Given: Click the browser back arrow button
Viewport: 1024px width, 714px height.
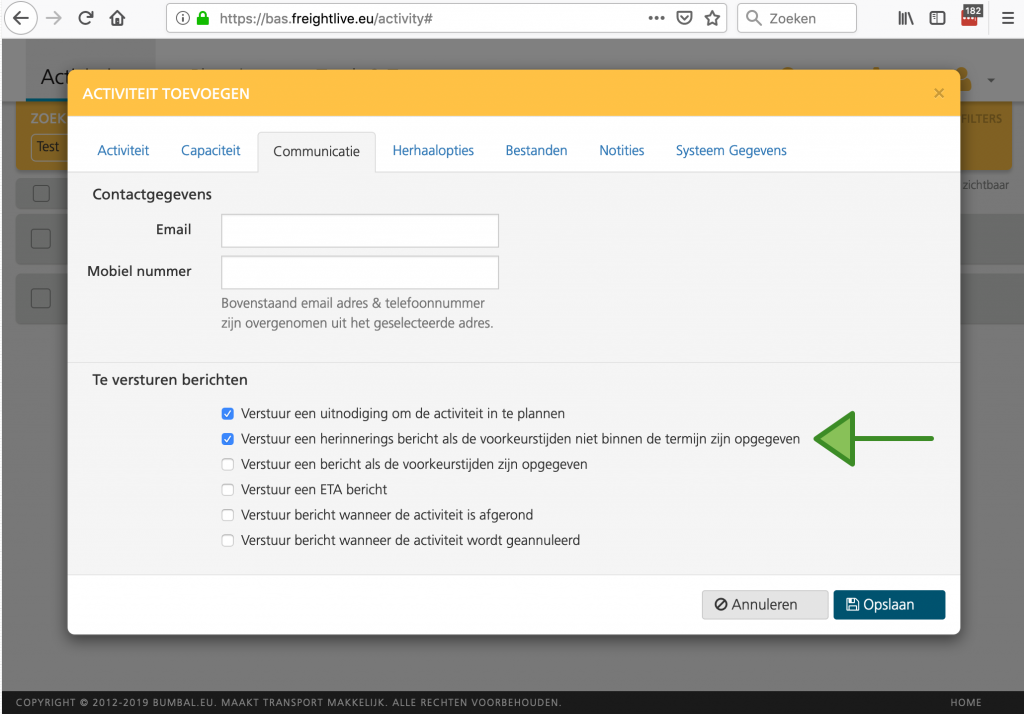Looking at the screenshot, I should [x=22, y=18].
